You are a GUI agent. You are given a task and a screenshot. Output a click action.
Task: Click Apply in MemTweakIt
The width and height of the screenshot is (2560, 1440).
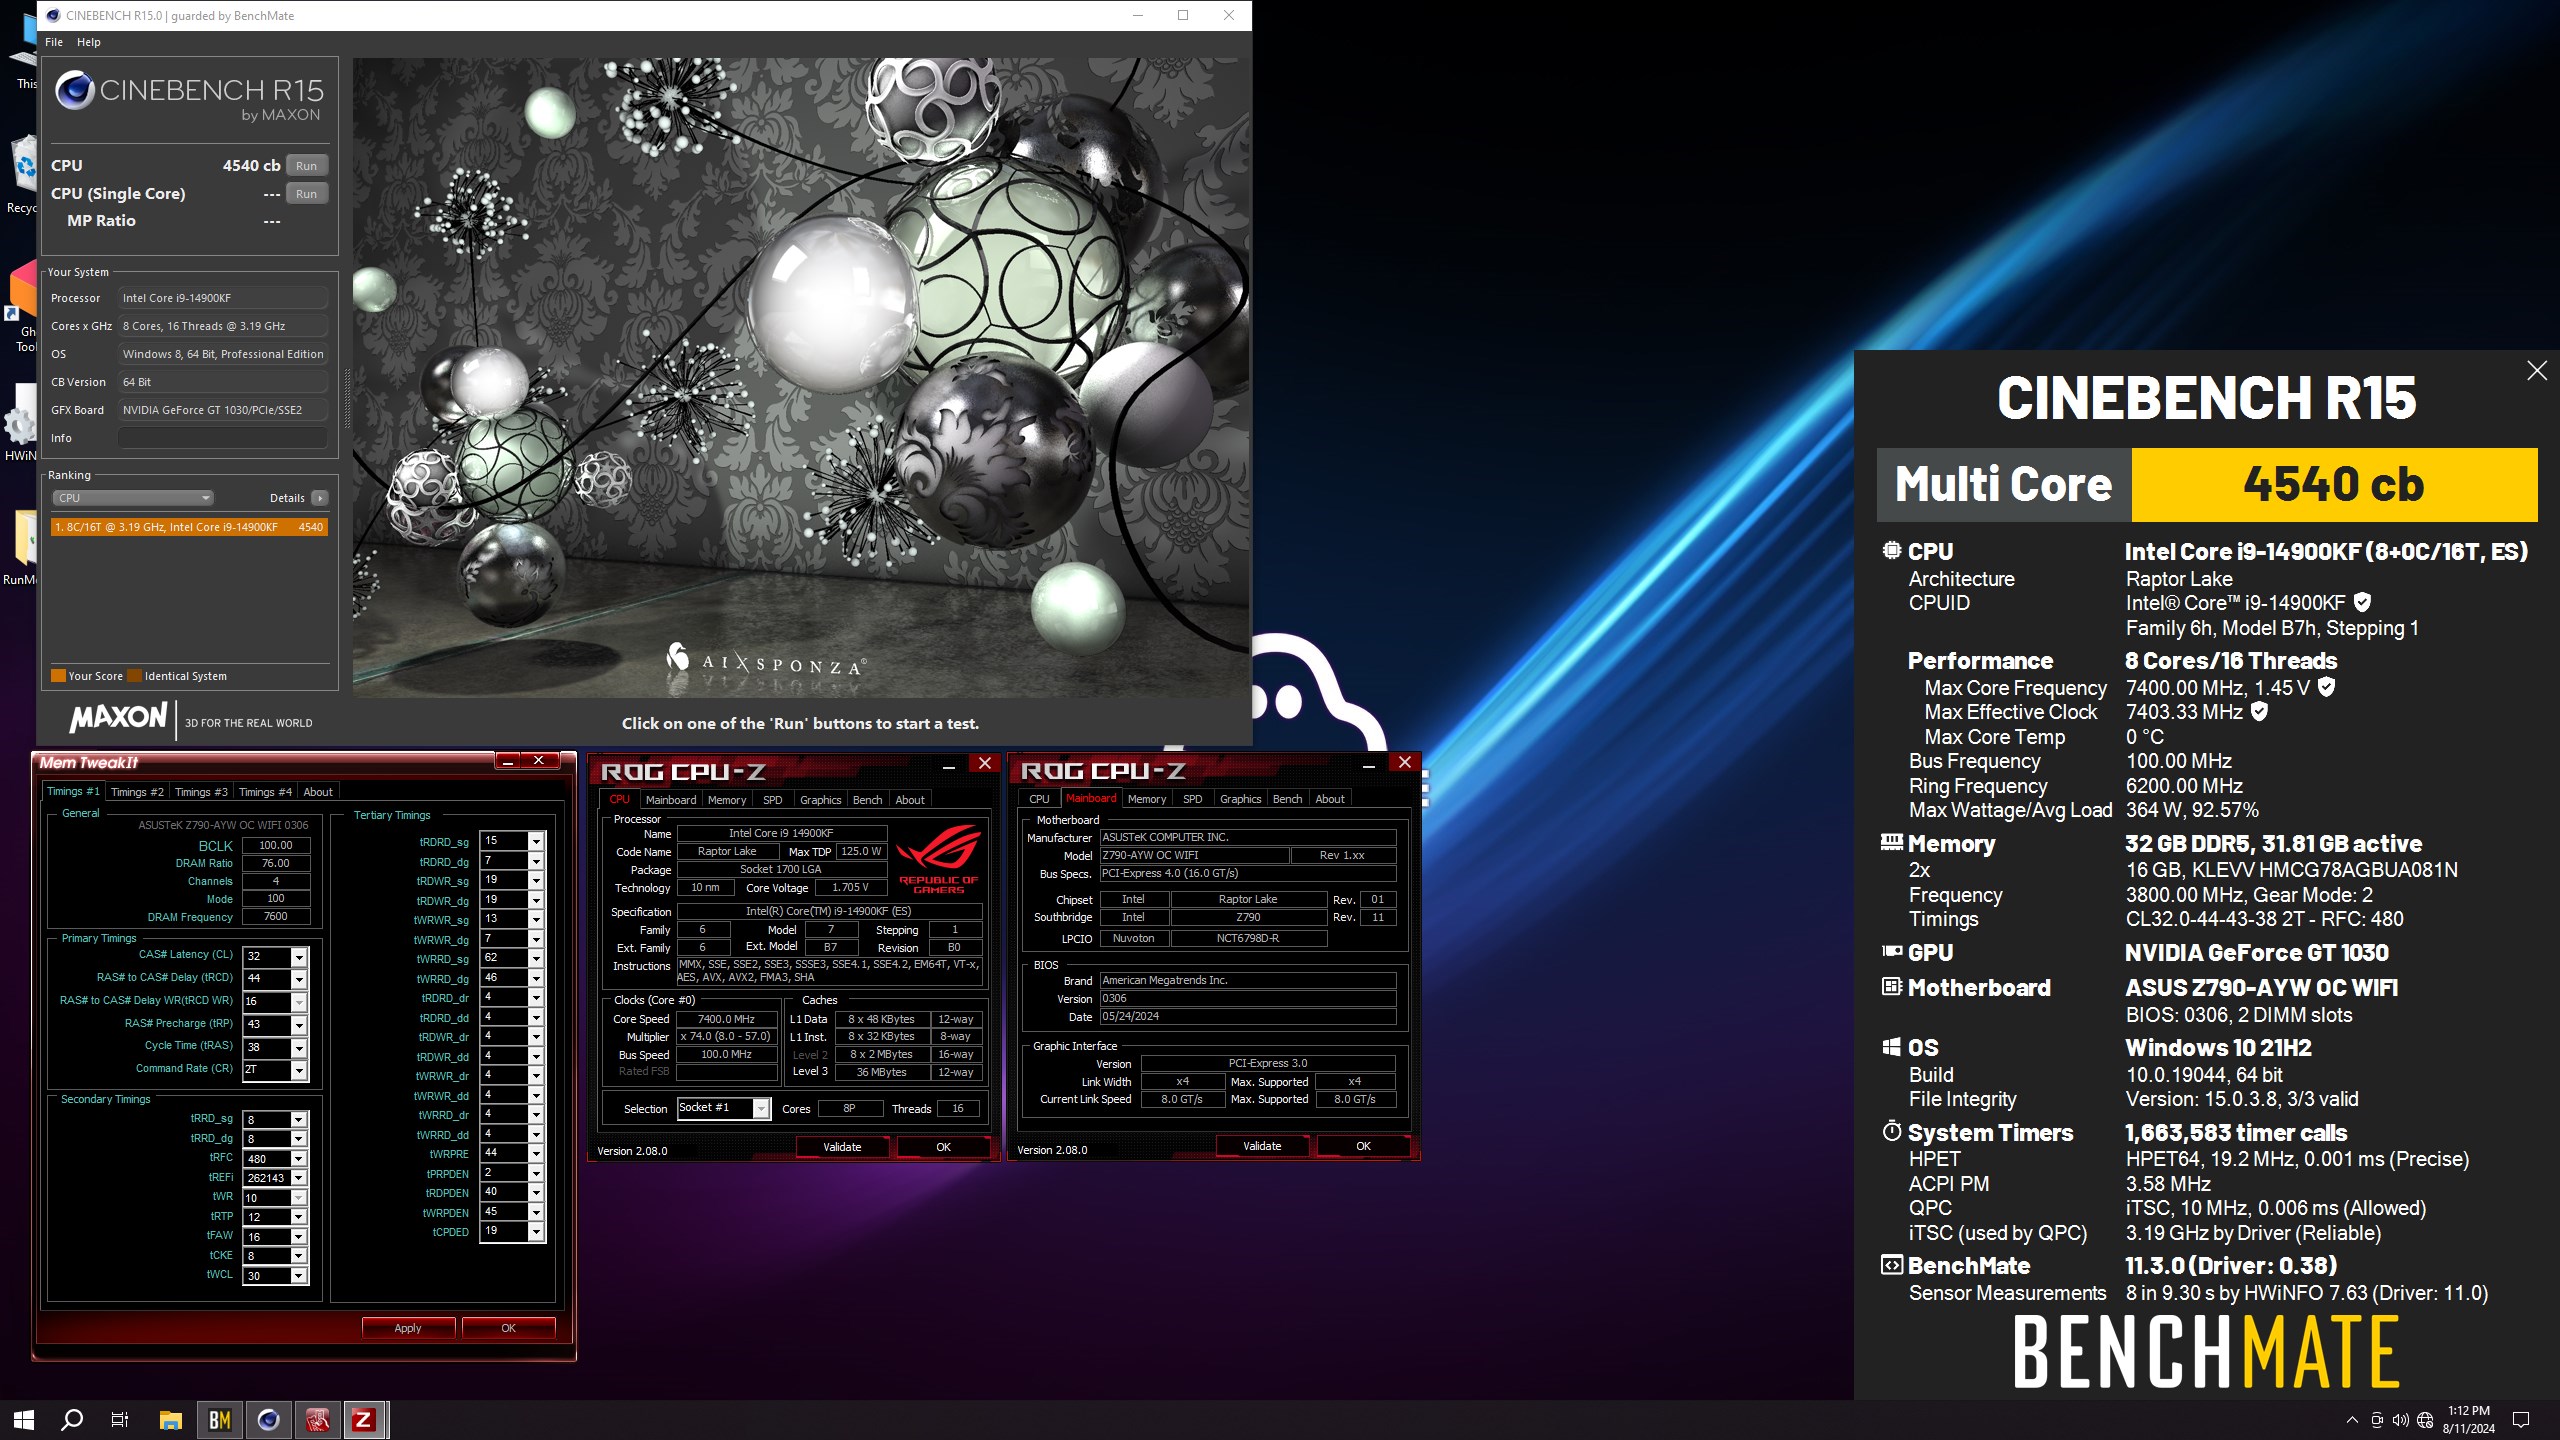(408, 1328)
